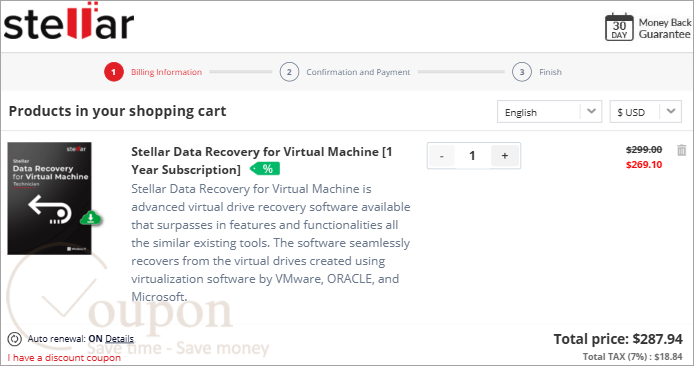Open auto renewal Details link
This screenshot has height=366, width=694.
click(120, 339)
